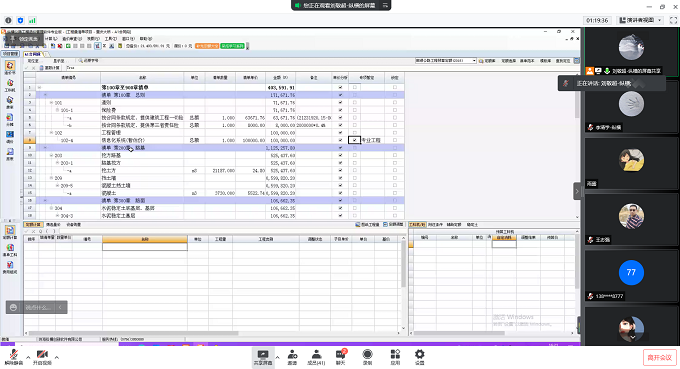
Task: Collapse tree node 209 挡土墙
Action: (51, 178)
